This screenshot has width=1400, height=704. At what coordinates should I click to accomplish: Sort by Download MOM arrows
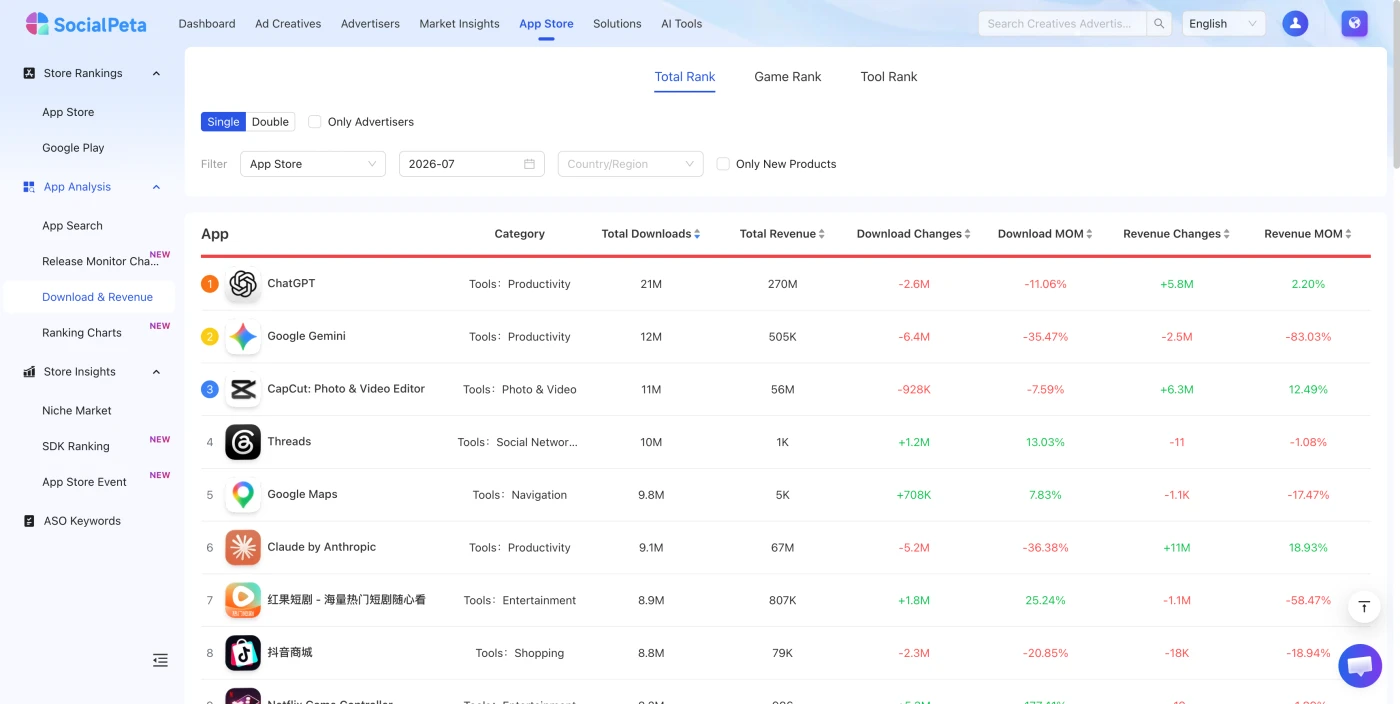1090,234
